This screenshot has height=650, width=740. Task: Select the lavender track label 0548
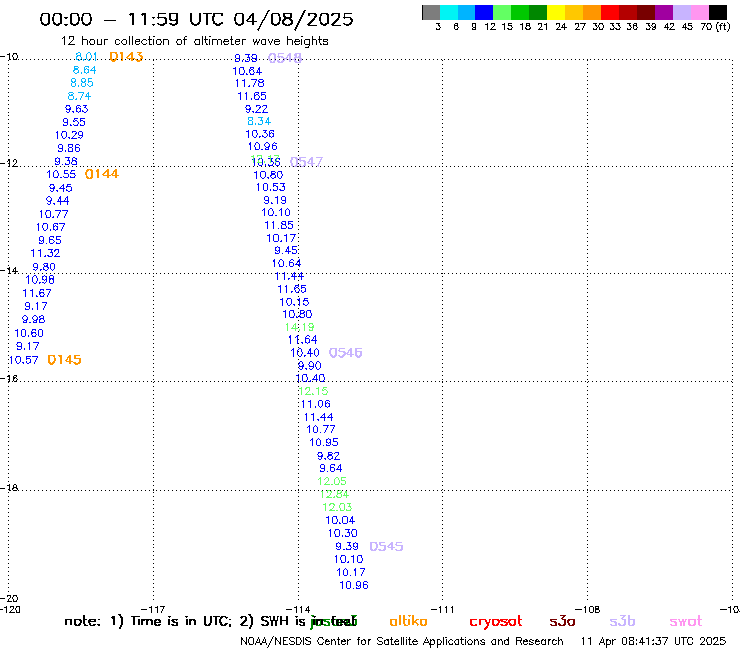pos(285,58)
